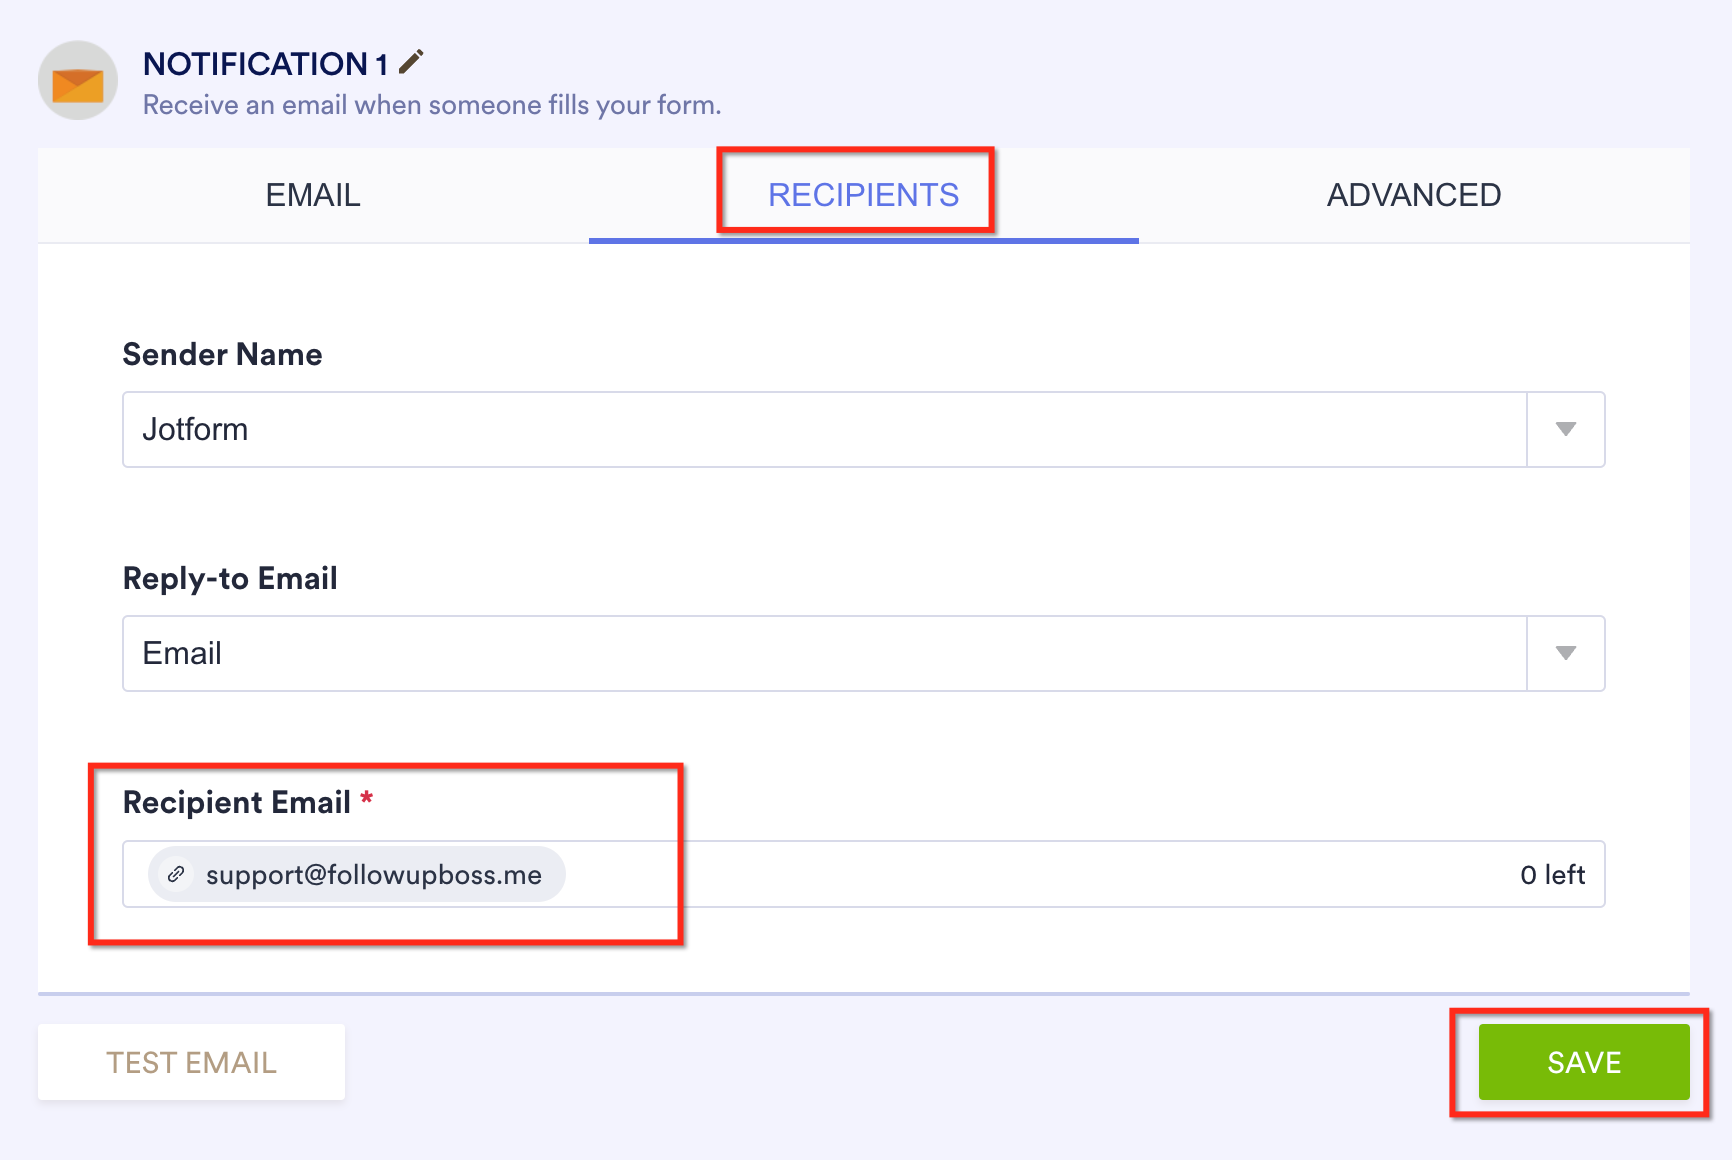Select the support@followupboss.me recipient chip

[x=357, y=874]
